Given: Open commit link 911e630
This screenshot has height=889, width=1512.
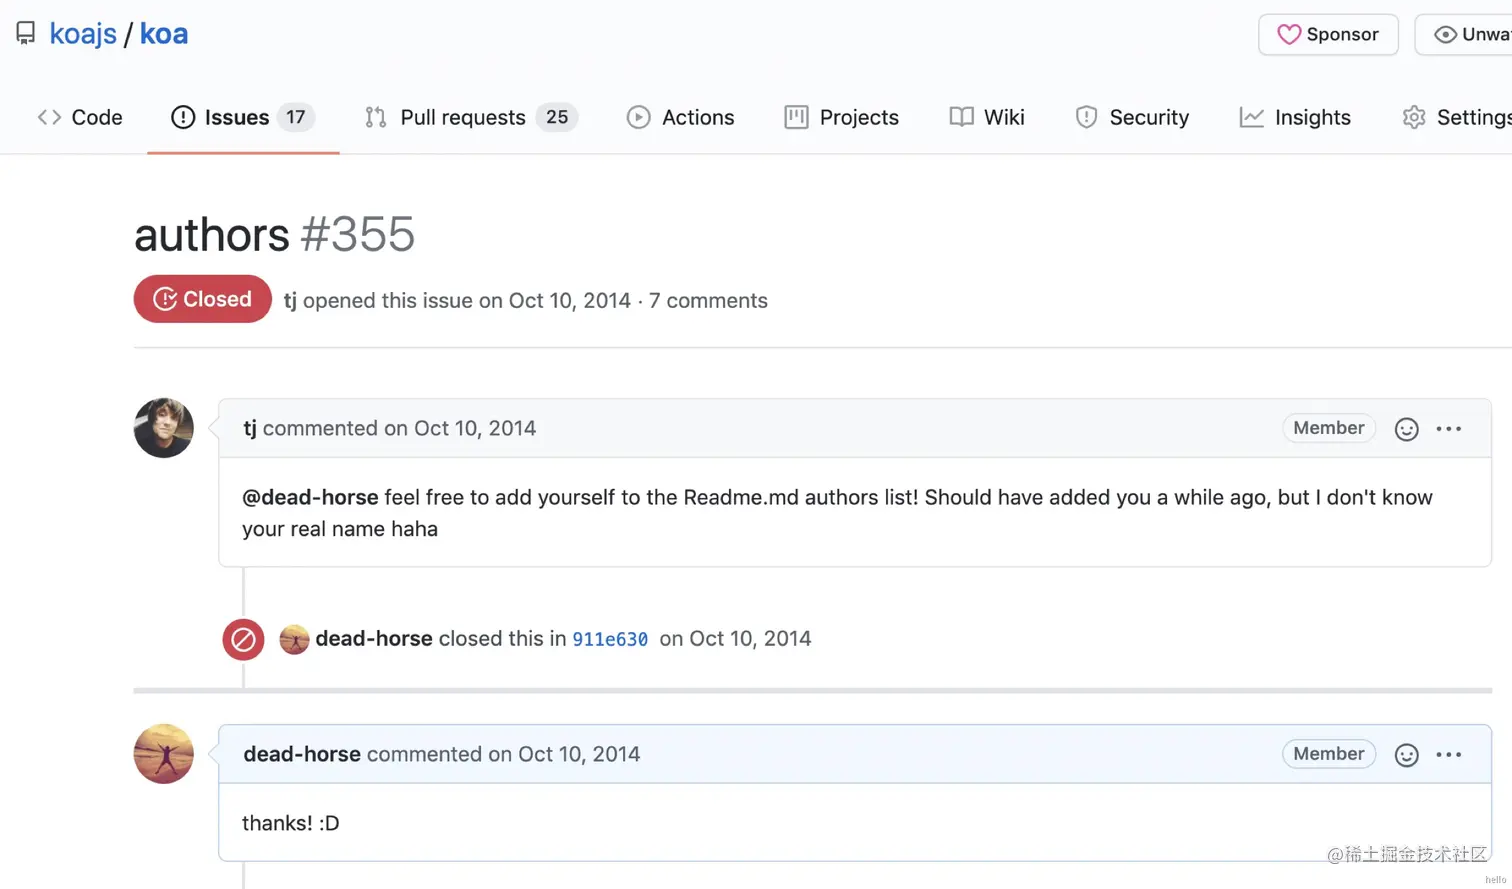Looking at the screenshot, I should point(610,639).
